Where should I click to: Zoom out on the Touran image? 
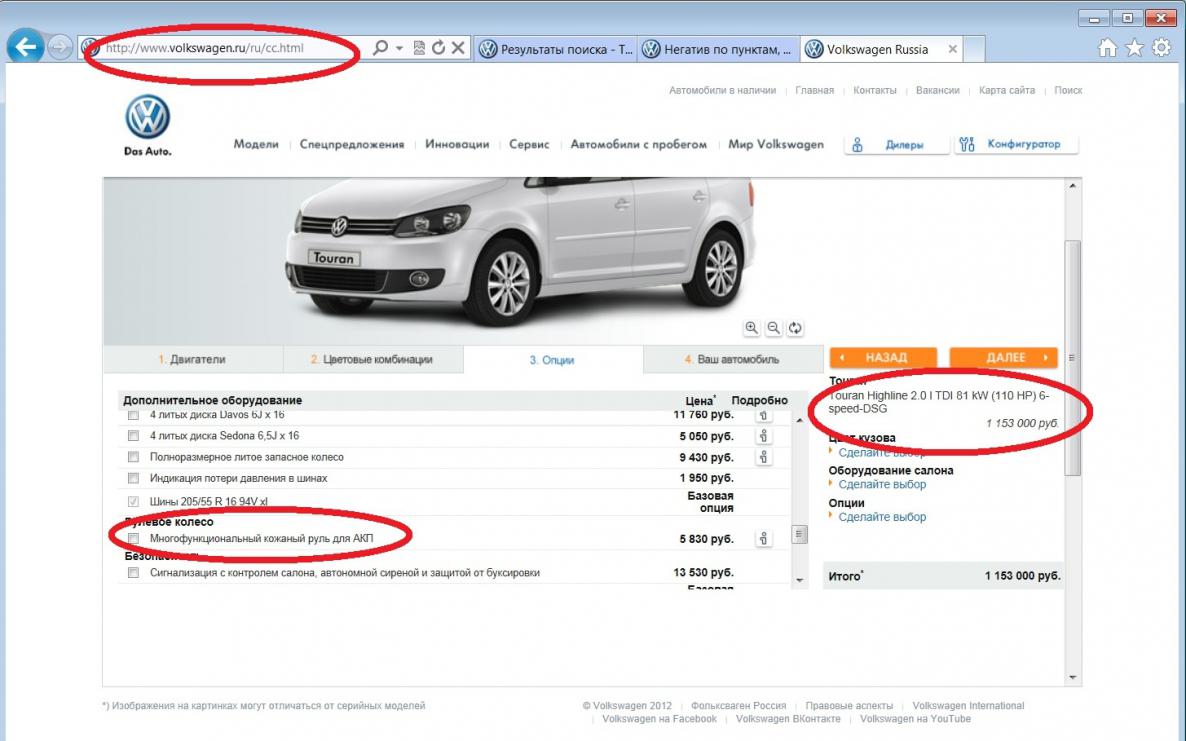click(773, 327)
